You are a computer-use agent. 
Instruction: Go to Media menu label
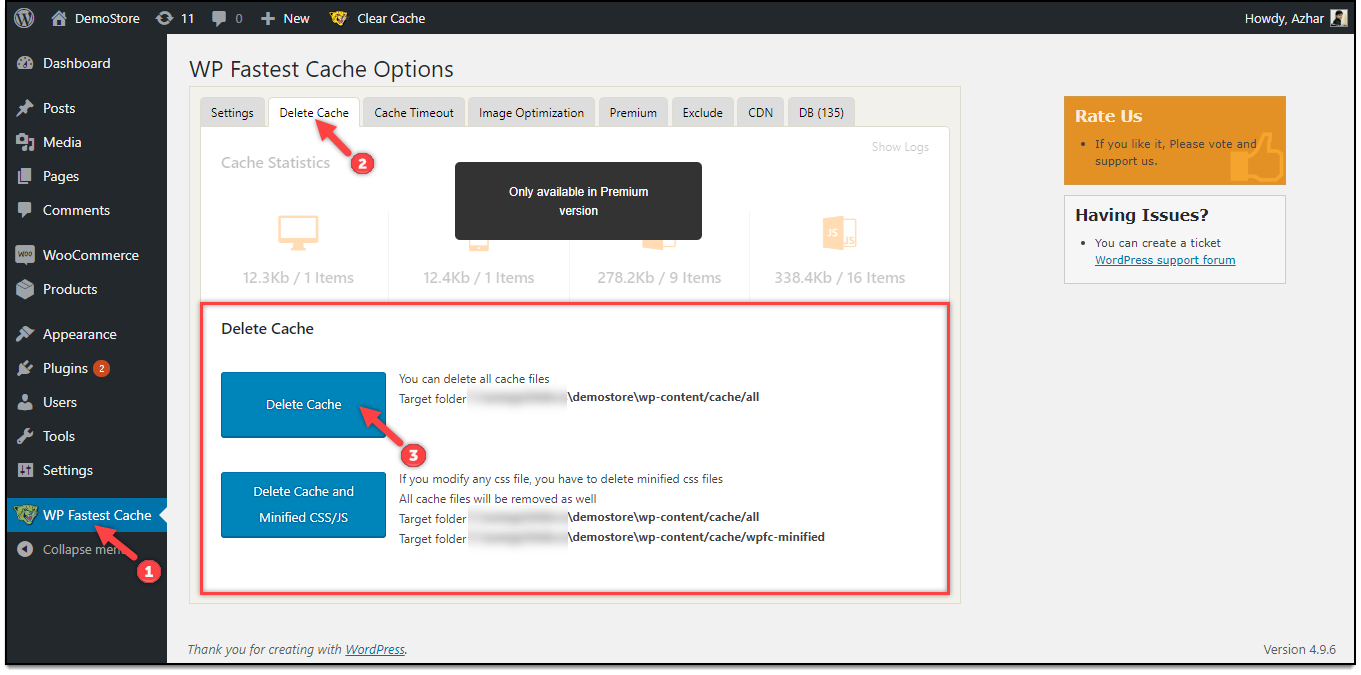(62, 142)
